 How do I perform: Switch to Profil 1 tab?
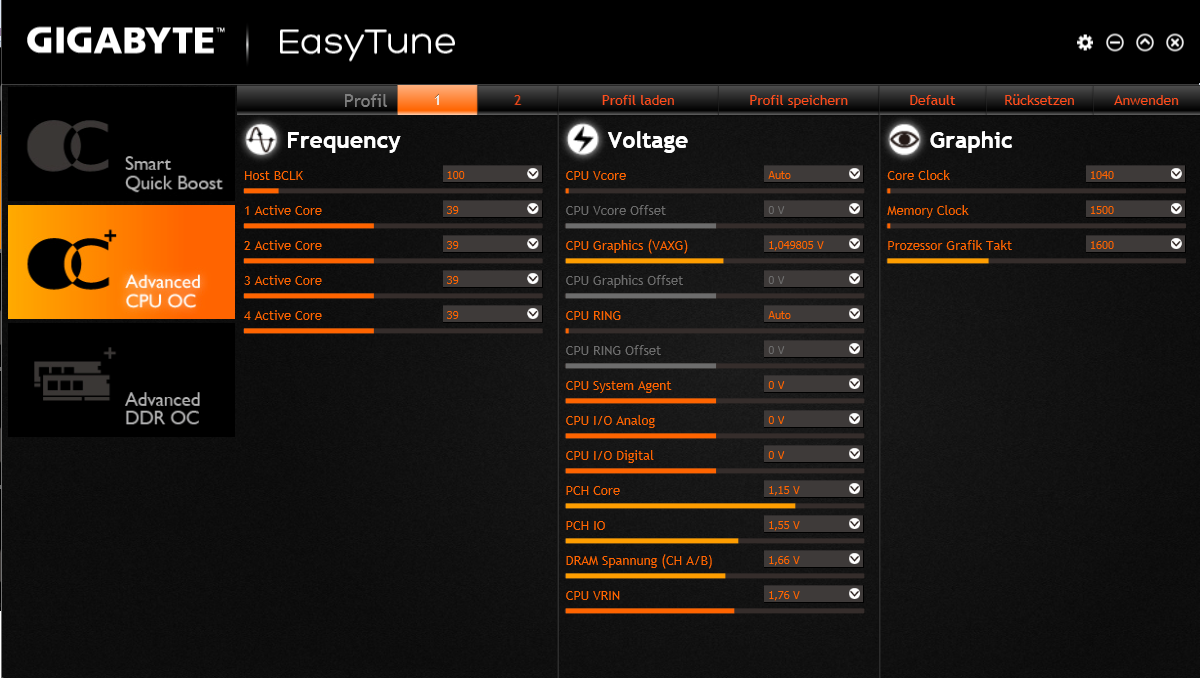(437, 100)
